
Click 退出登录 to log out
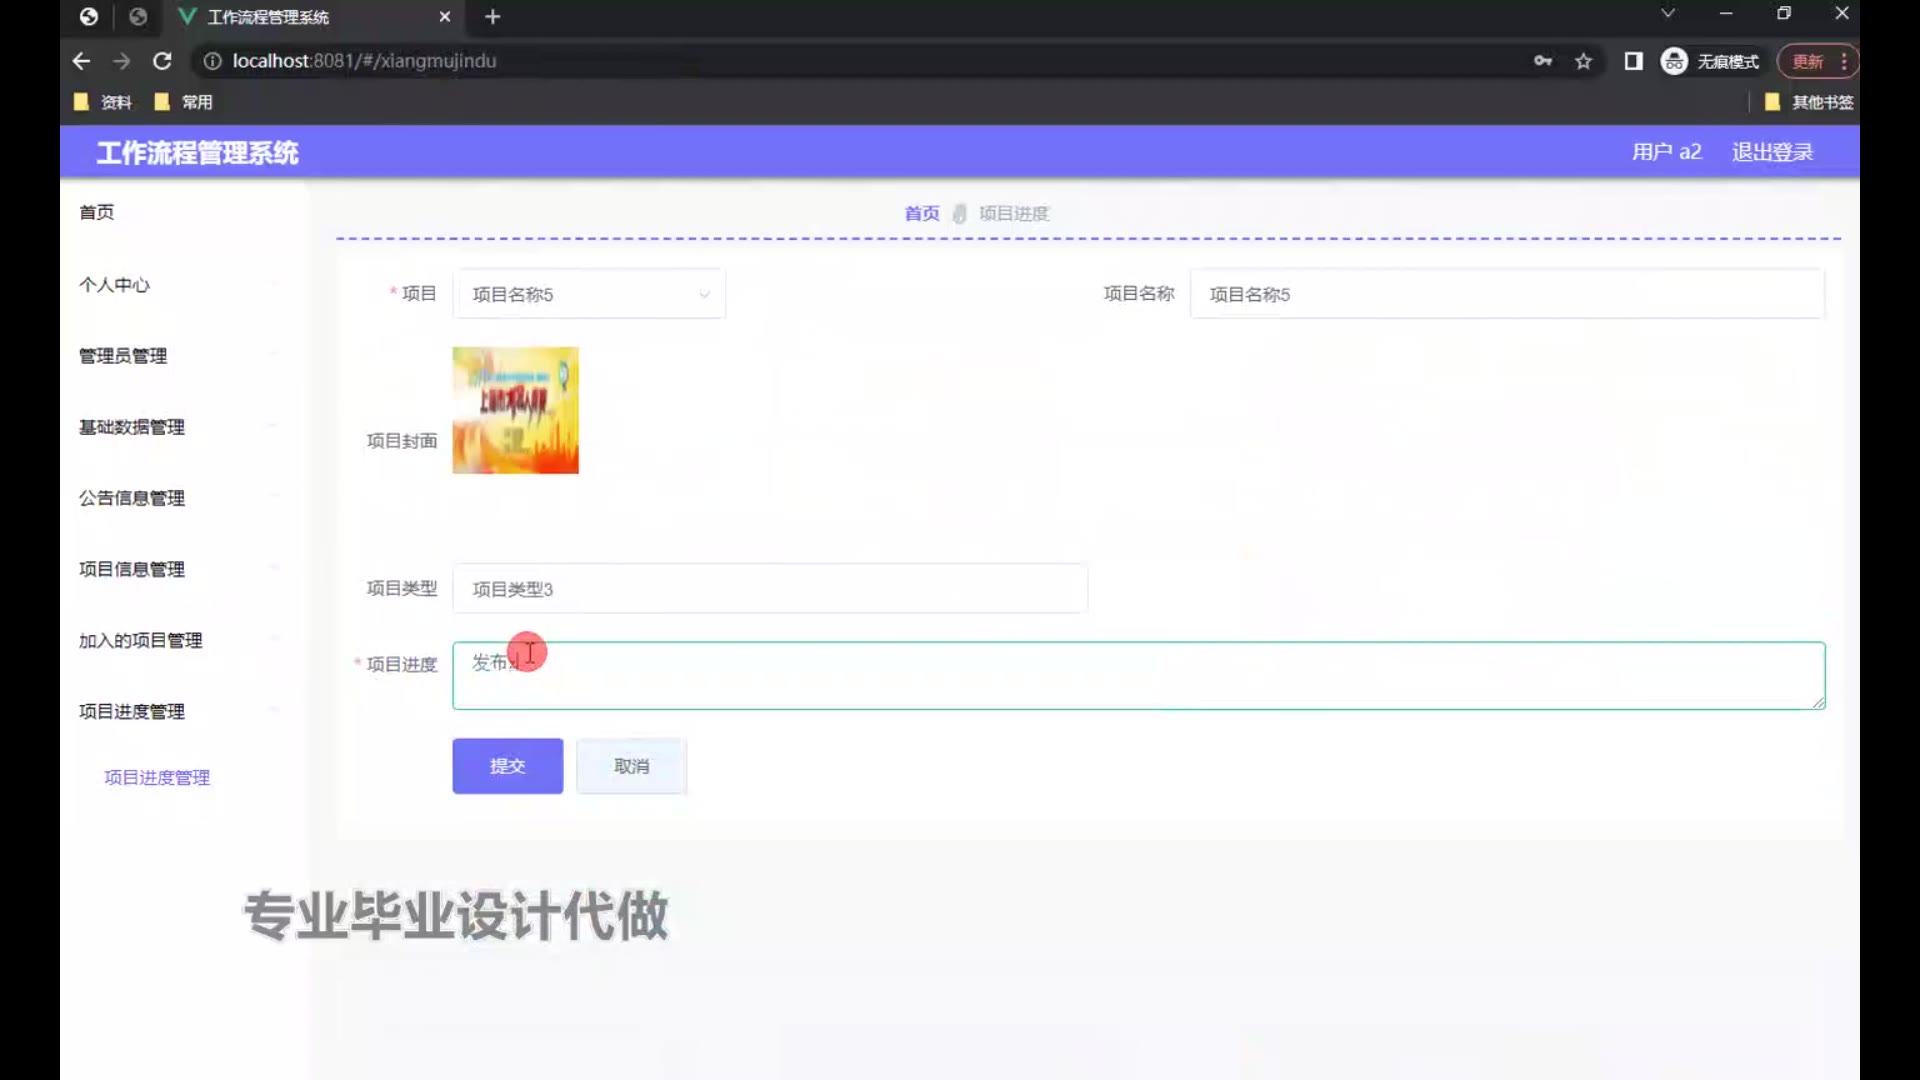[1772, 152]
